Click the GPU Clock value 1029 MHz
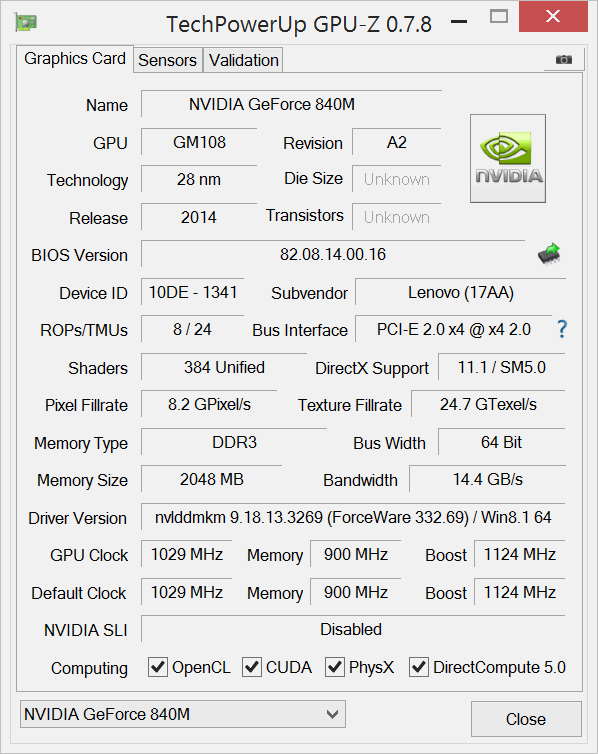Screen dimensions: 598x754 pyautogui.click(x=187, y=554)
